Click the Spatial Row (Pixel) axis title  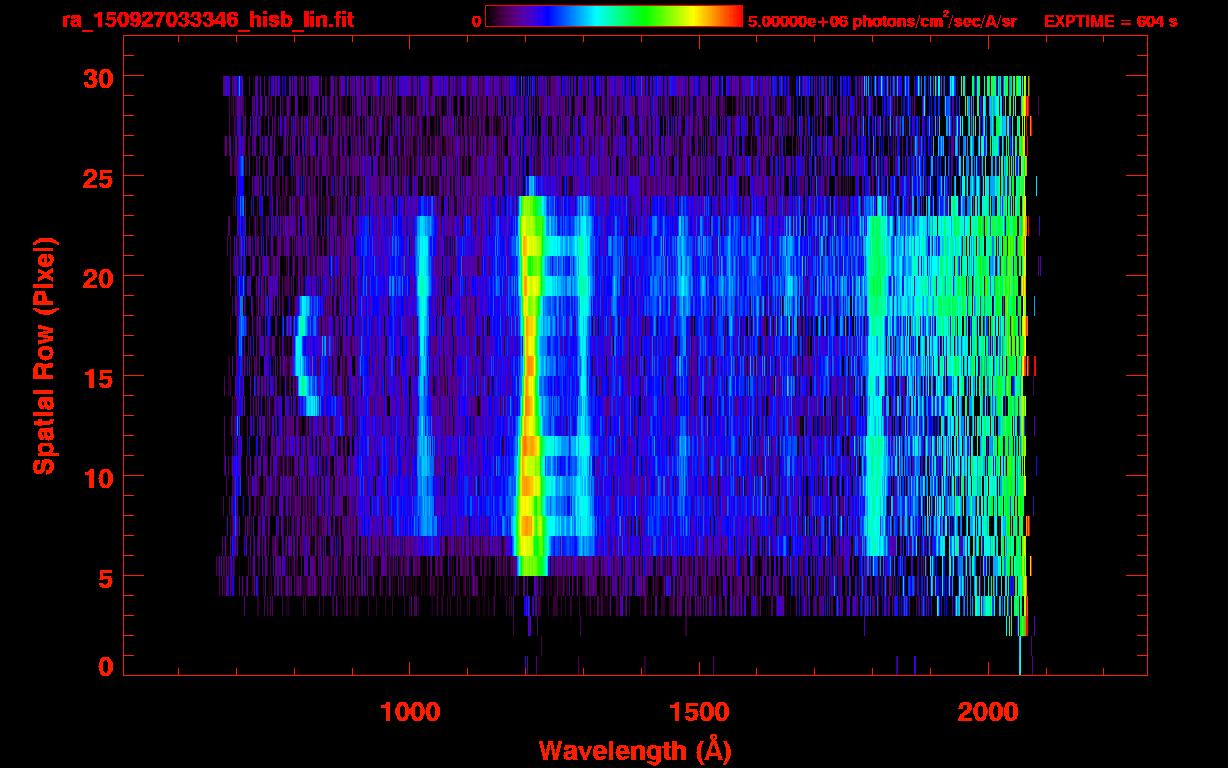point(45,355)
